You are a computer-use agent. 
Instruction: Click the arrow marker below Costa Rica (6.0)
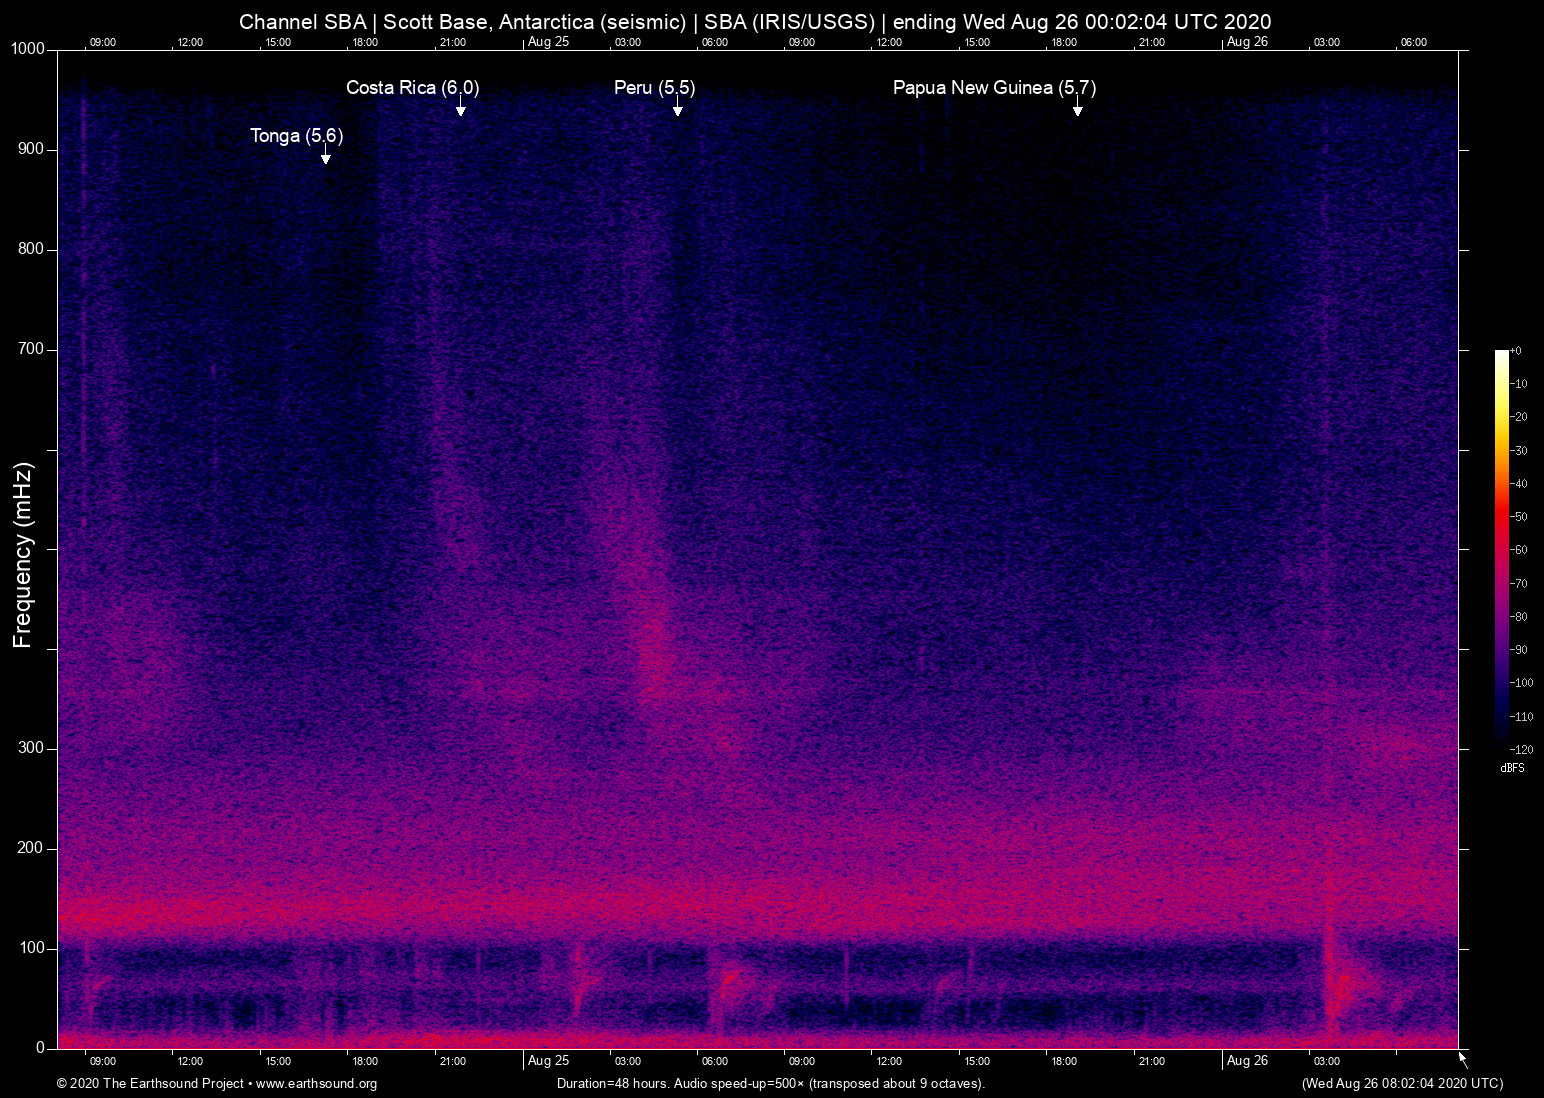460,110
